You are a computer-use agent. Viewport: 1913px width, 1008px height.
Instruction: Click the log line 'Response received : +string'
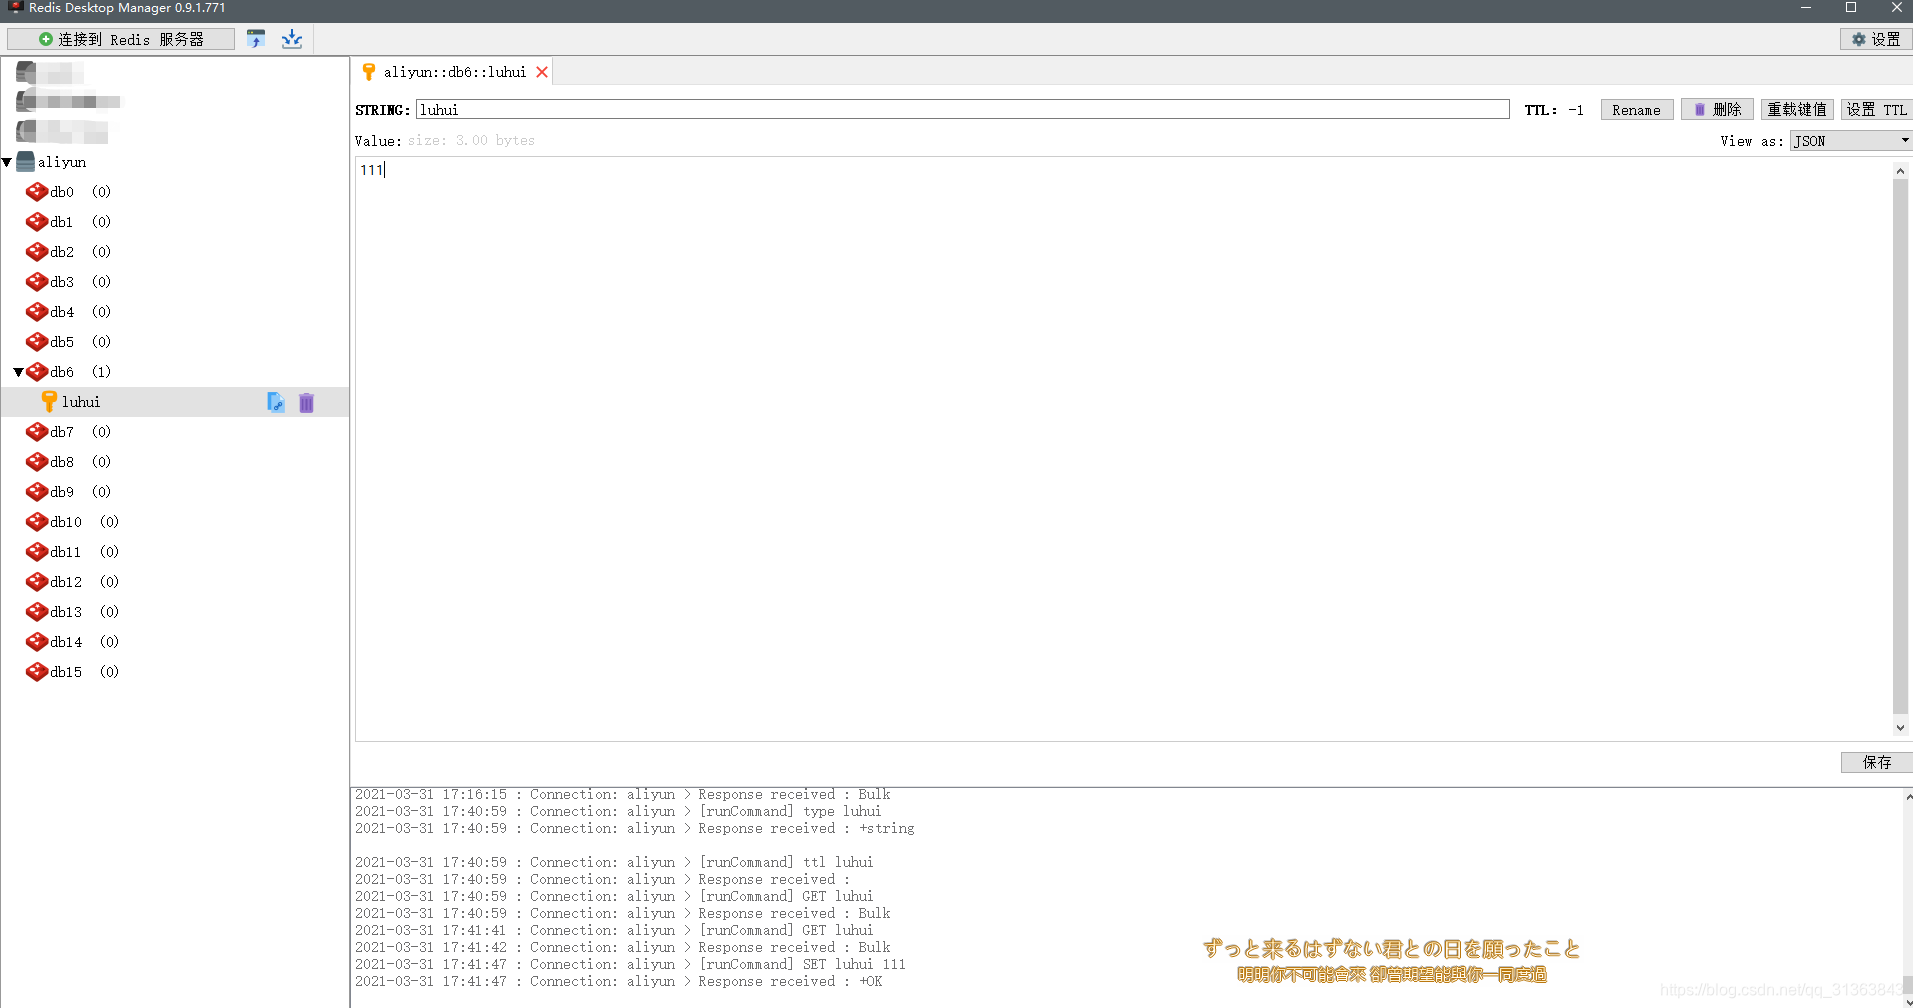click(x=635, y=828)
